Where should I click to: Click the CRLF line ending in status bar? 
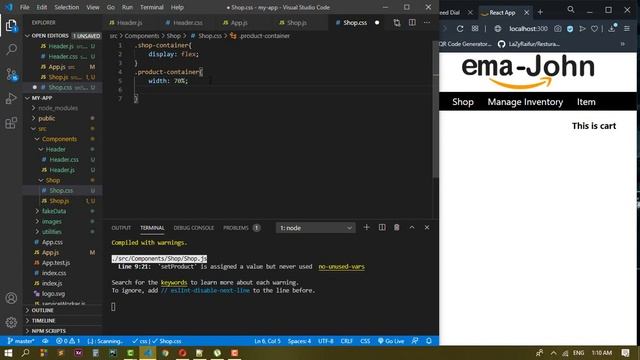[x=346, y=341]
